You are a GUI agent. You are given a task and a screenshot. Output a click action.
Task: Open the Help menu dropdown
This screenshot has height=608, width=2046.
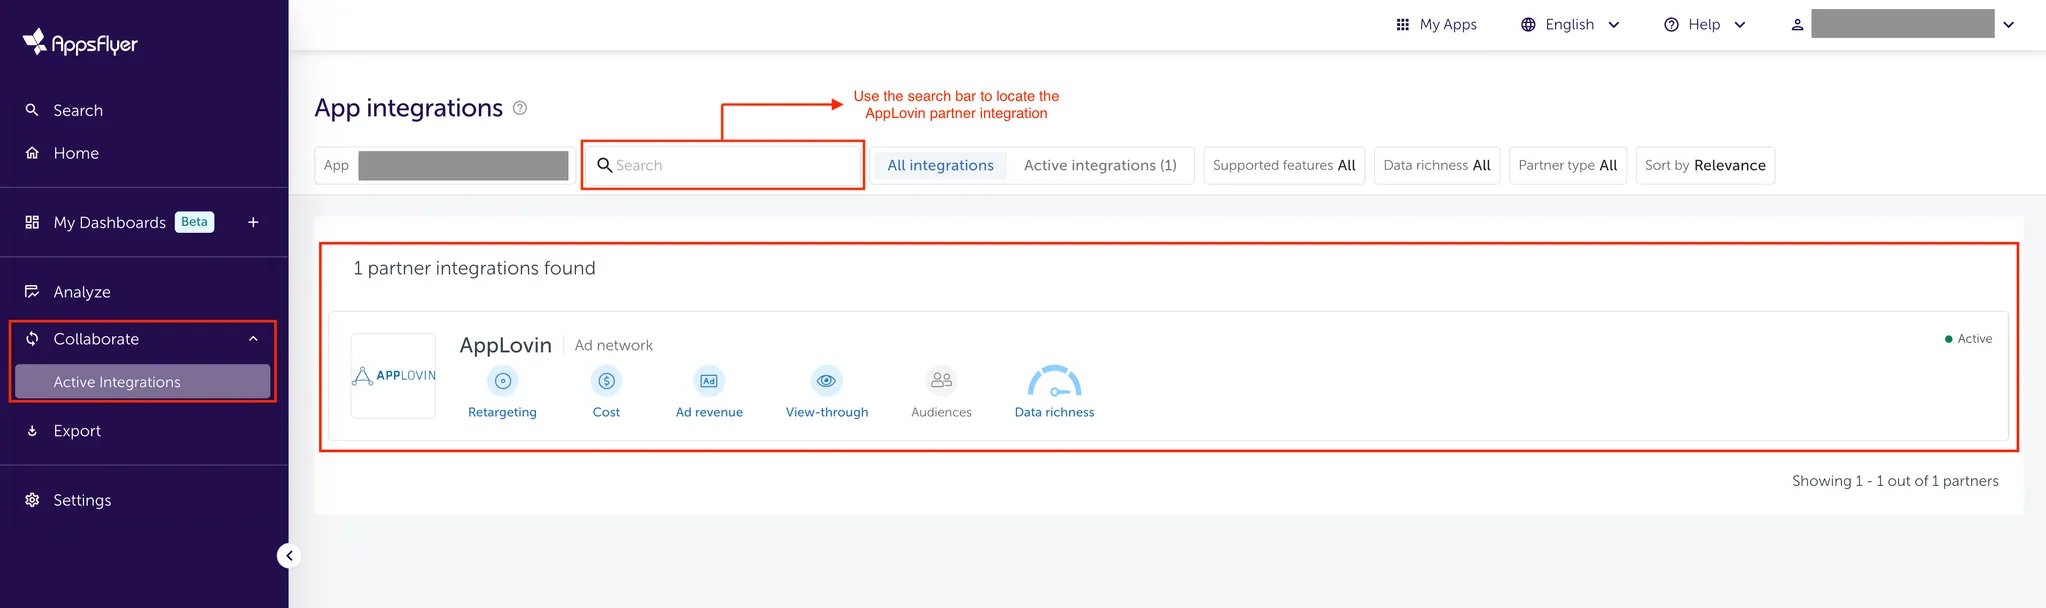1705,24
